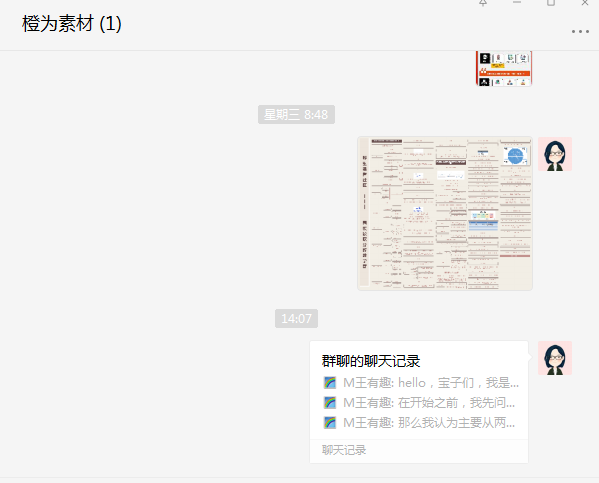Open the large mind-map image message
The height and width of the screenshot is (483, 599).
pyautogui.click(x=445, y=213)
